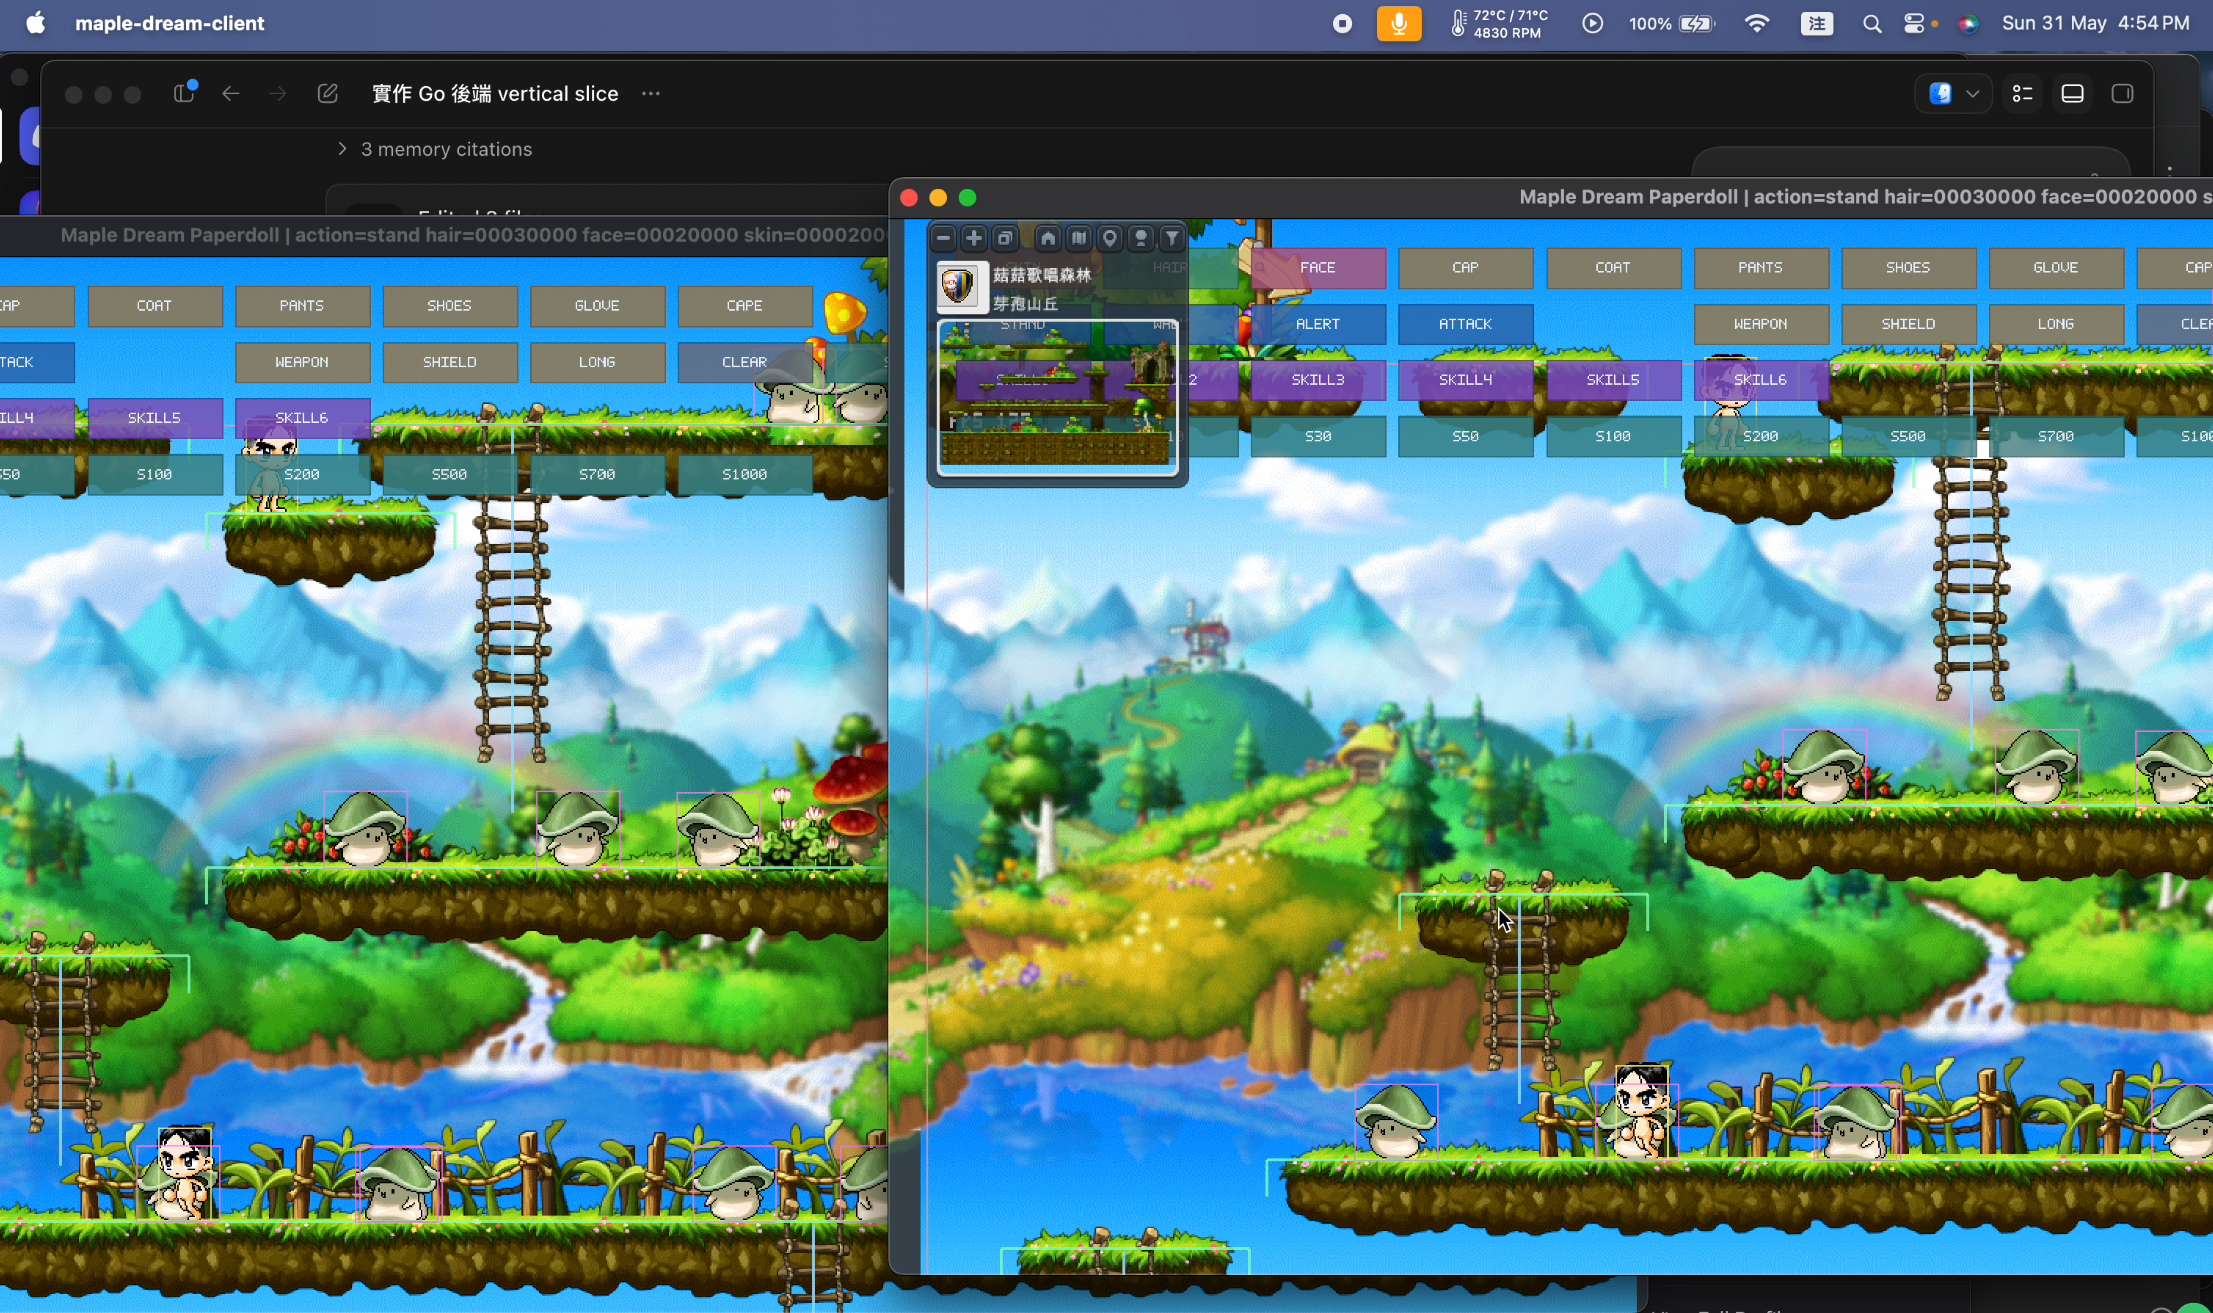Click S50 in the active Paperdoll window
The width and height of the screenshot is (2213, 1313).
point(1466,437)
